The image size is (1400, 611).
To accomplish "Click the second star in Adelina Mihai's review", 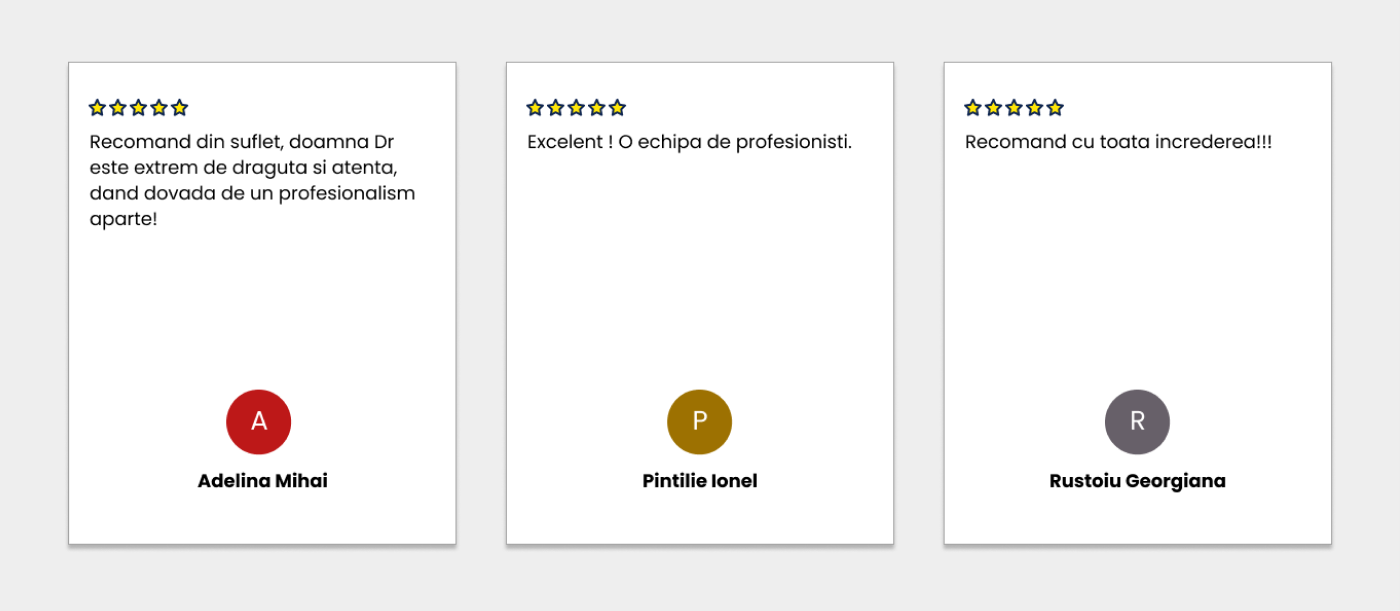I will coord(117,108).
